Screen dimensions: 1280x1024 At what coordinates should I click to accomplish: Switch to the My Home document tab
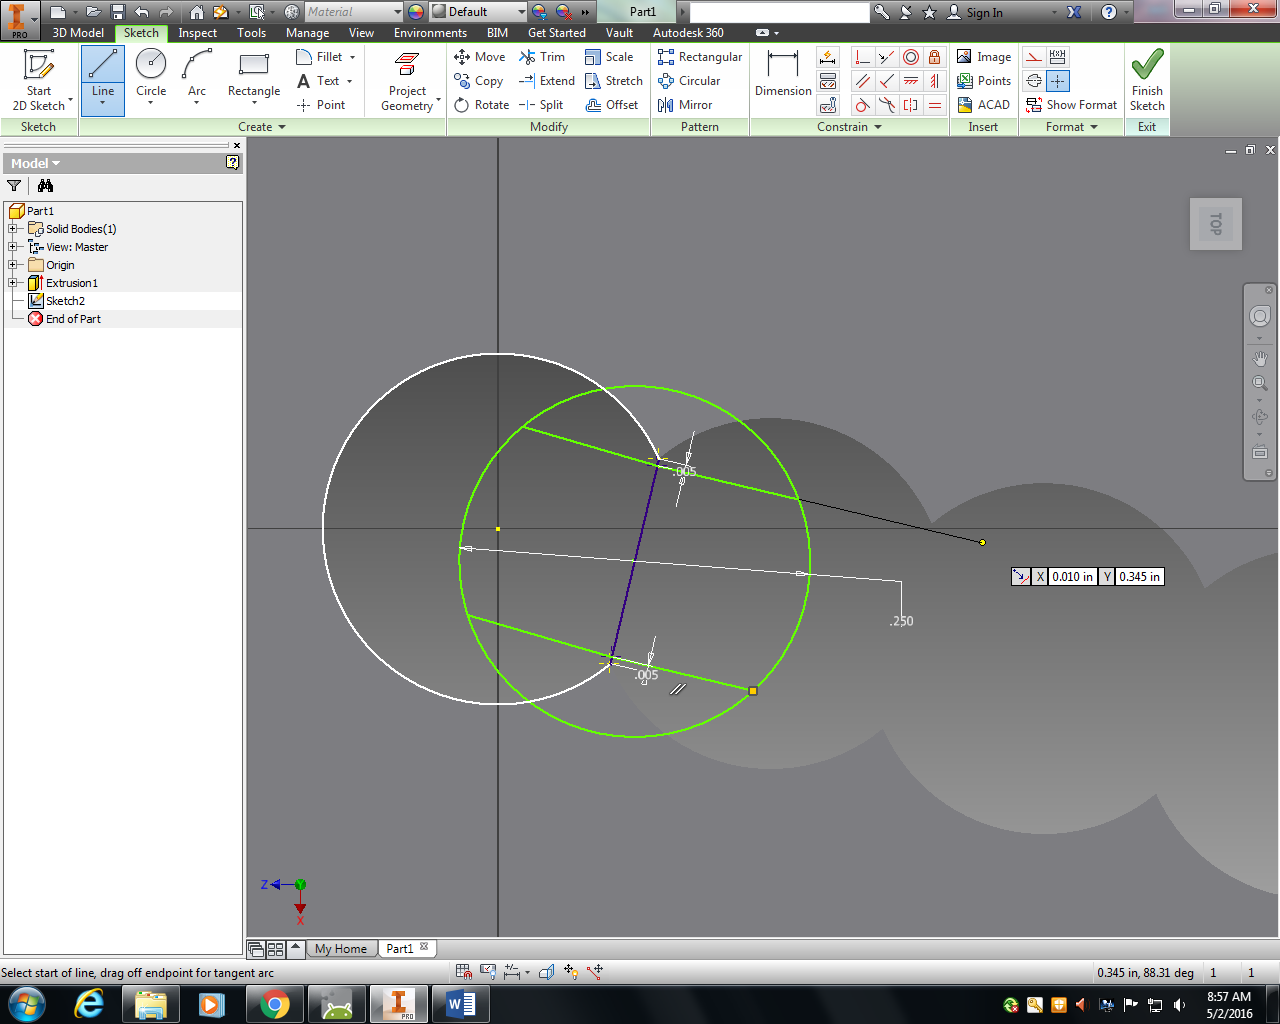click(341, 949)
